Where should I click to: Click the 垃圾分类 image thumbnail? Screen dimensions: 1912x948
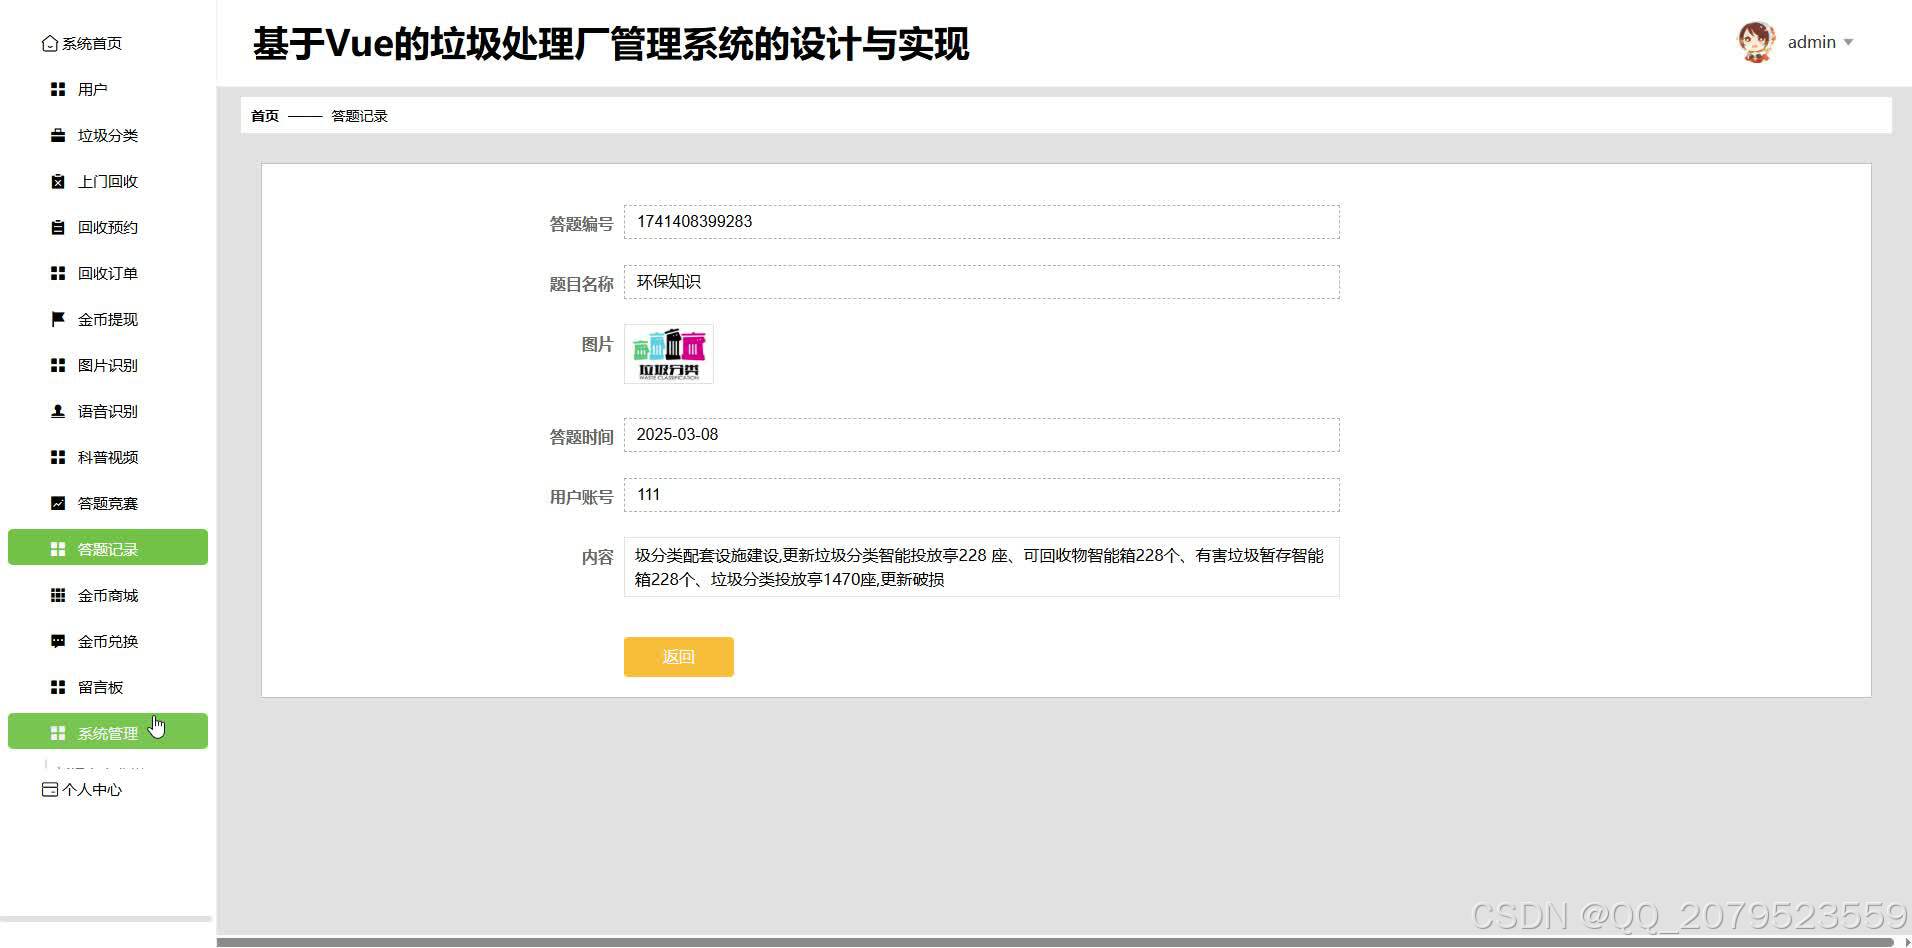(667, 352)
